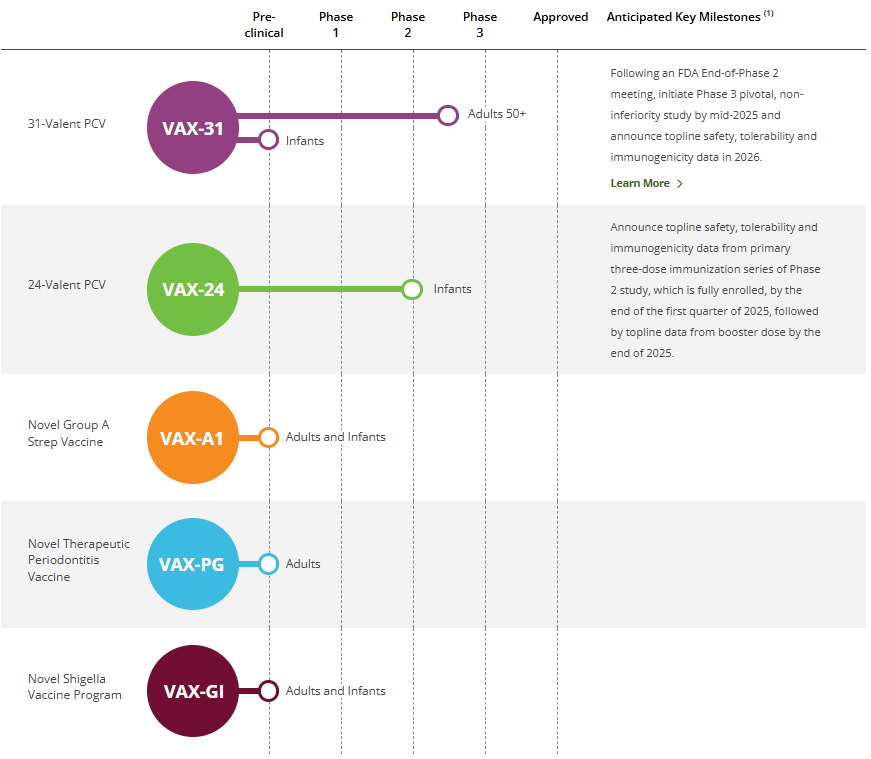Click the Infants label beside VAX-24 bar
This screenshot has width=871, height=759.
tap(452, 289)
